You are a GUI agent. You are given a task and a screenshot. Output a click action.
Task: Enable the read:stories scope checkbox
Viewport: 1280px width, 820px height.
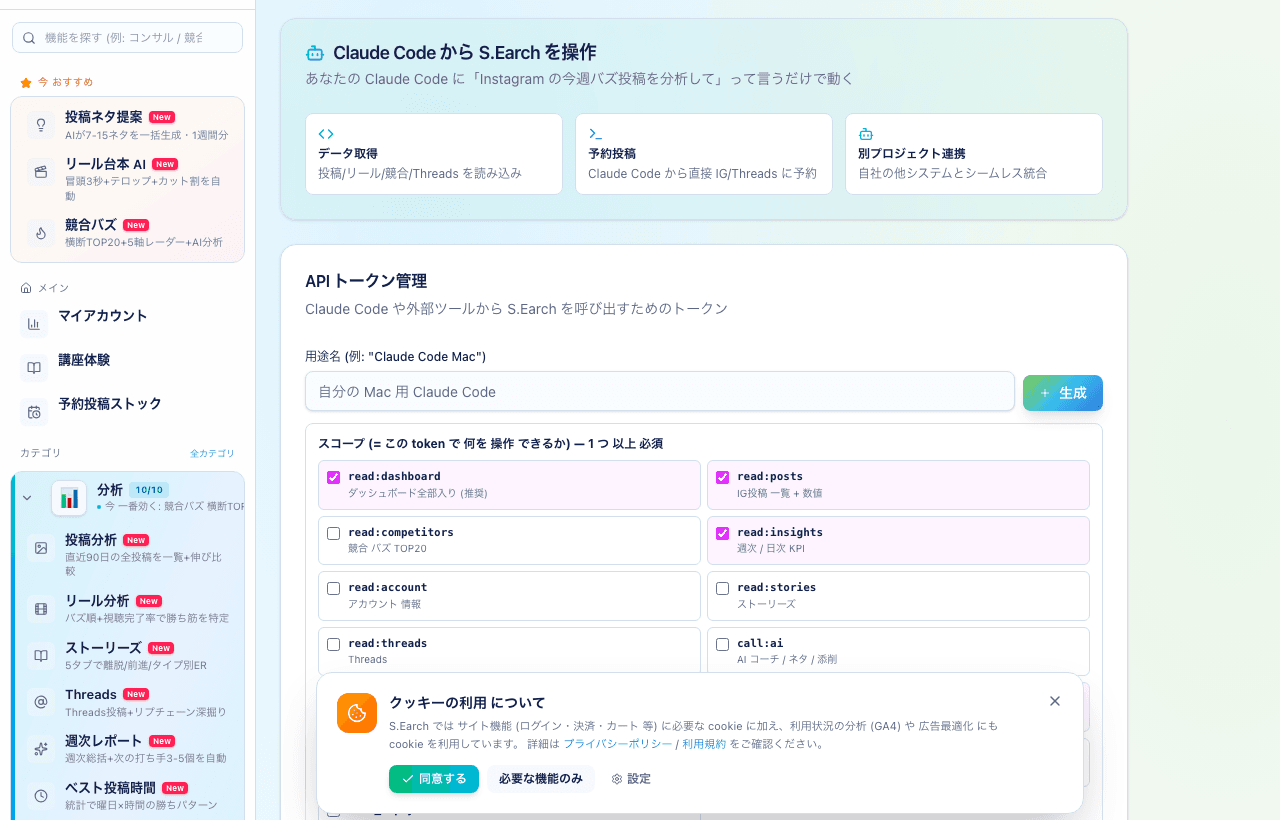click(723, 588)
